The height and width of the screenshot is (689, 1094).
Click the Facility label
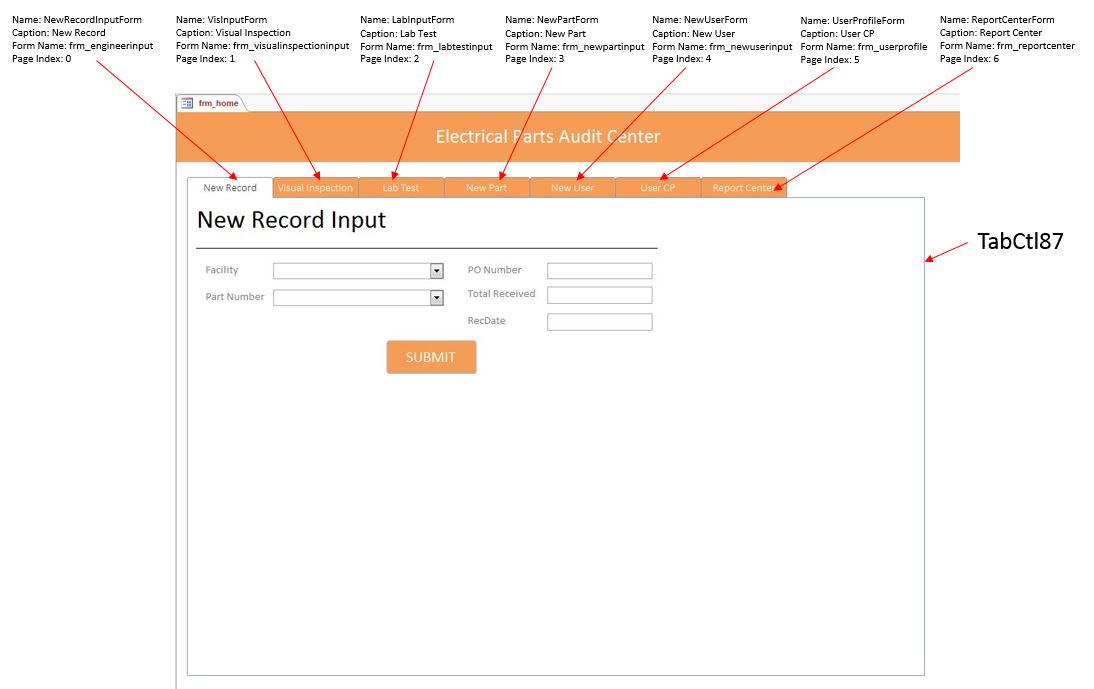click(222, 270)
